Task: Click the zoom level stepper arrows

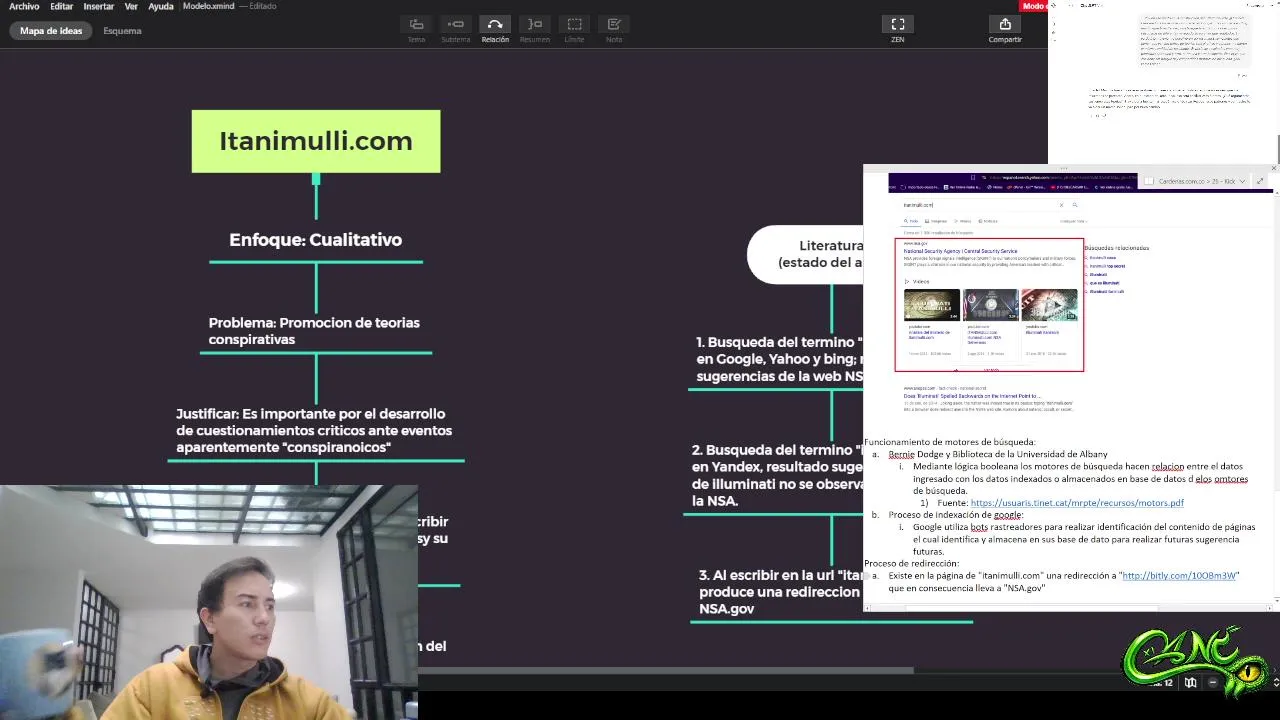Action: tap(1275, 683)
